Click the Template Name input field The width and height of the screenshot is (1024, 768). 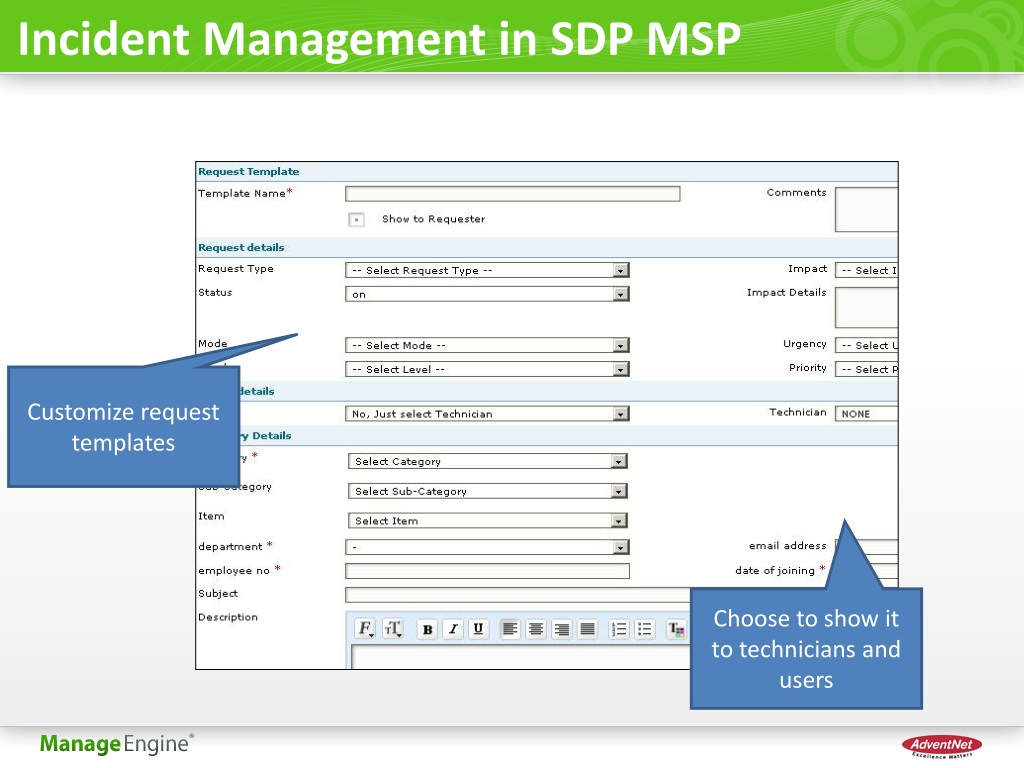point(513,194)
